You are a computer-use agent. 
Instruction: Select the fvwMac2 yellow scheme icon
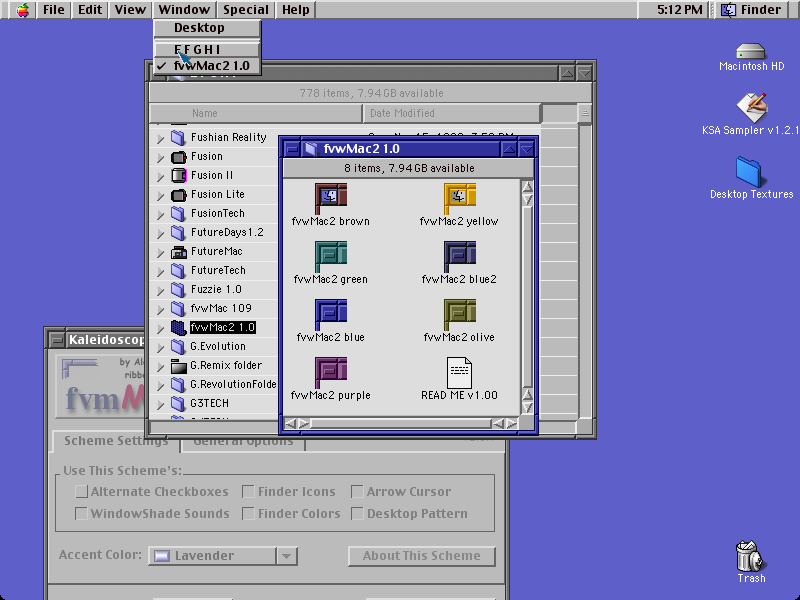[459, 198]
